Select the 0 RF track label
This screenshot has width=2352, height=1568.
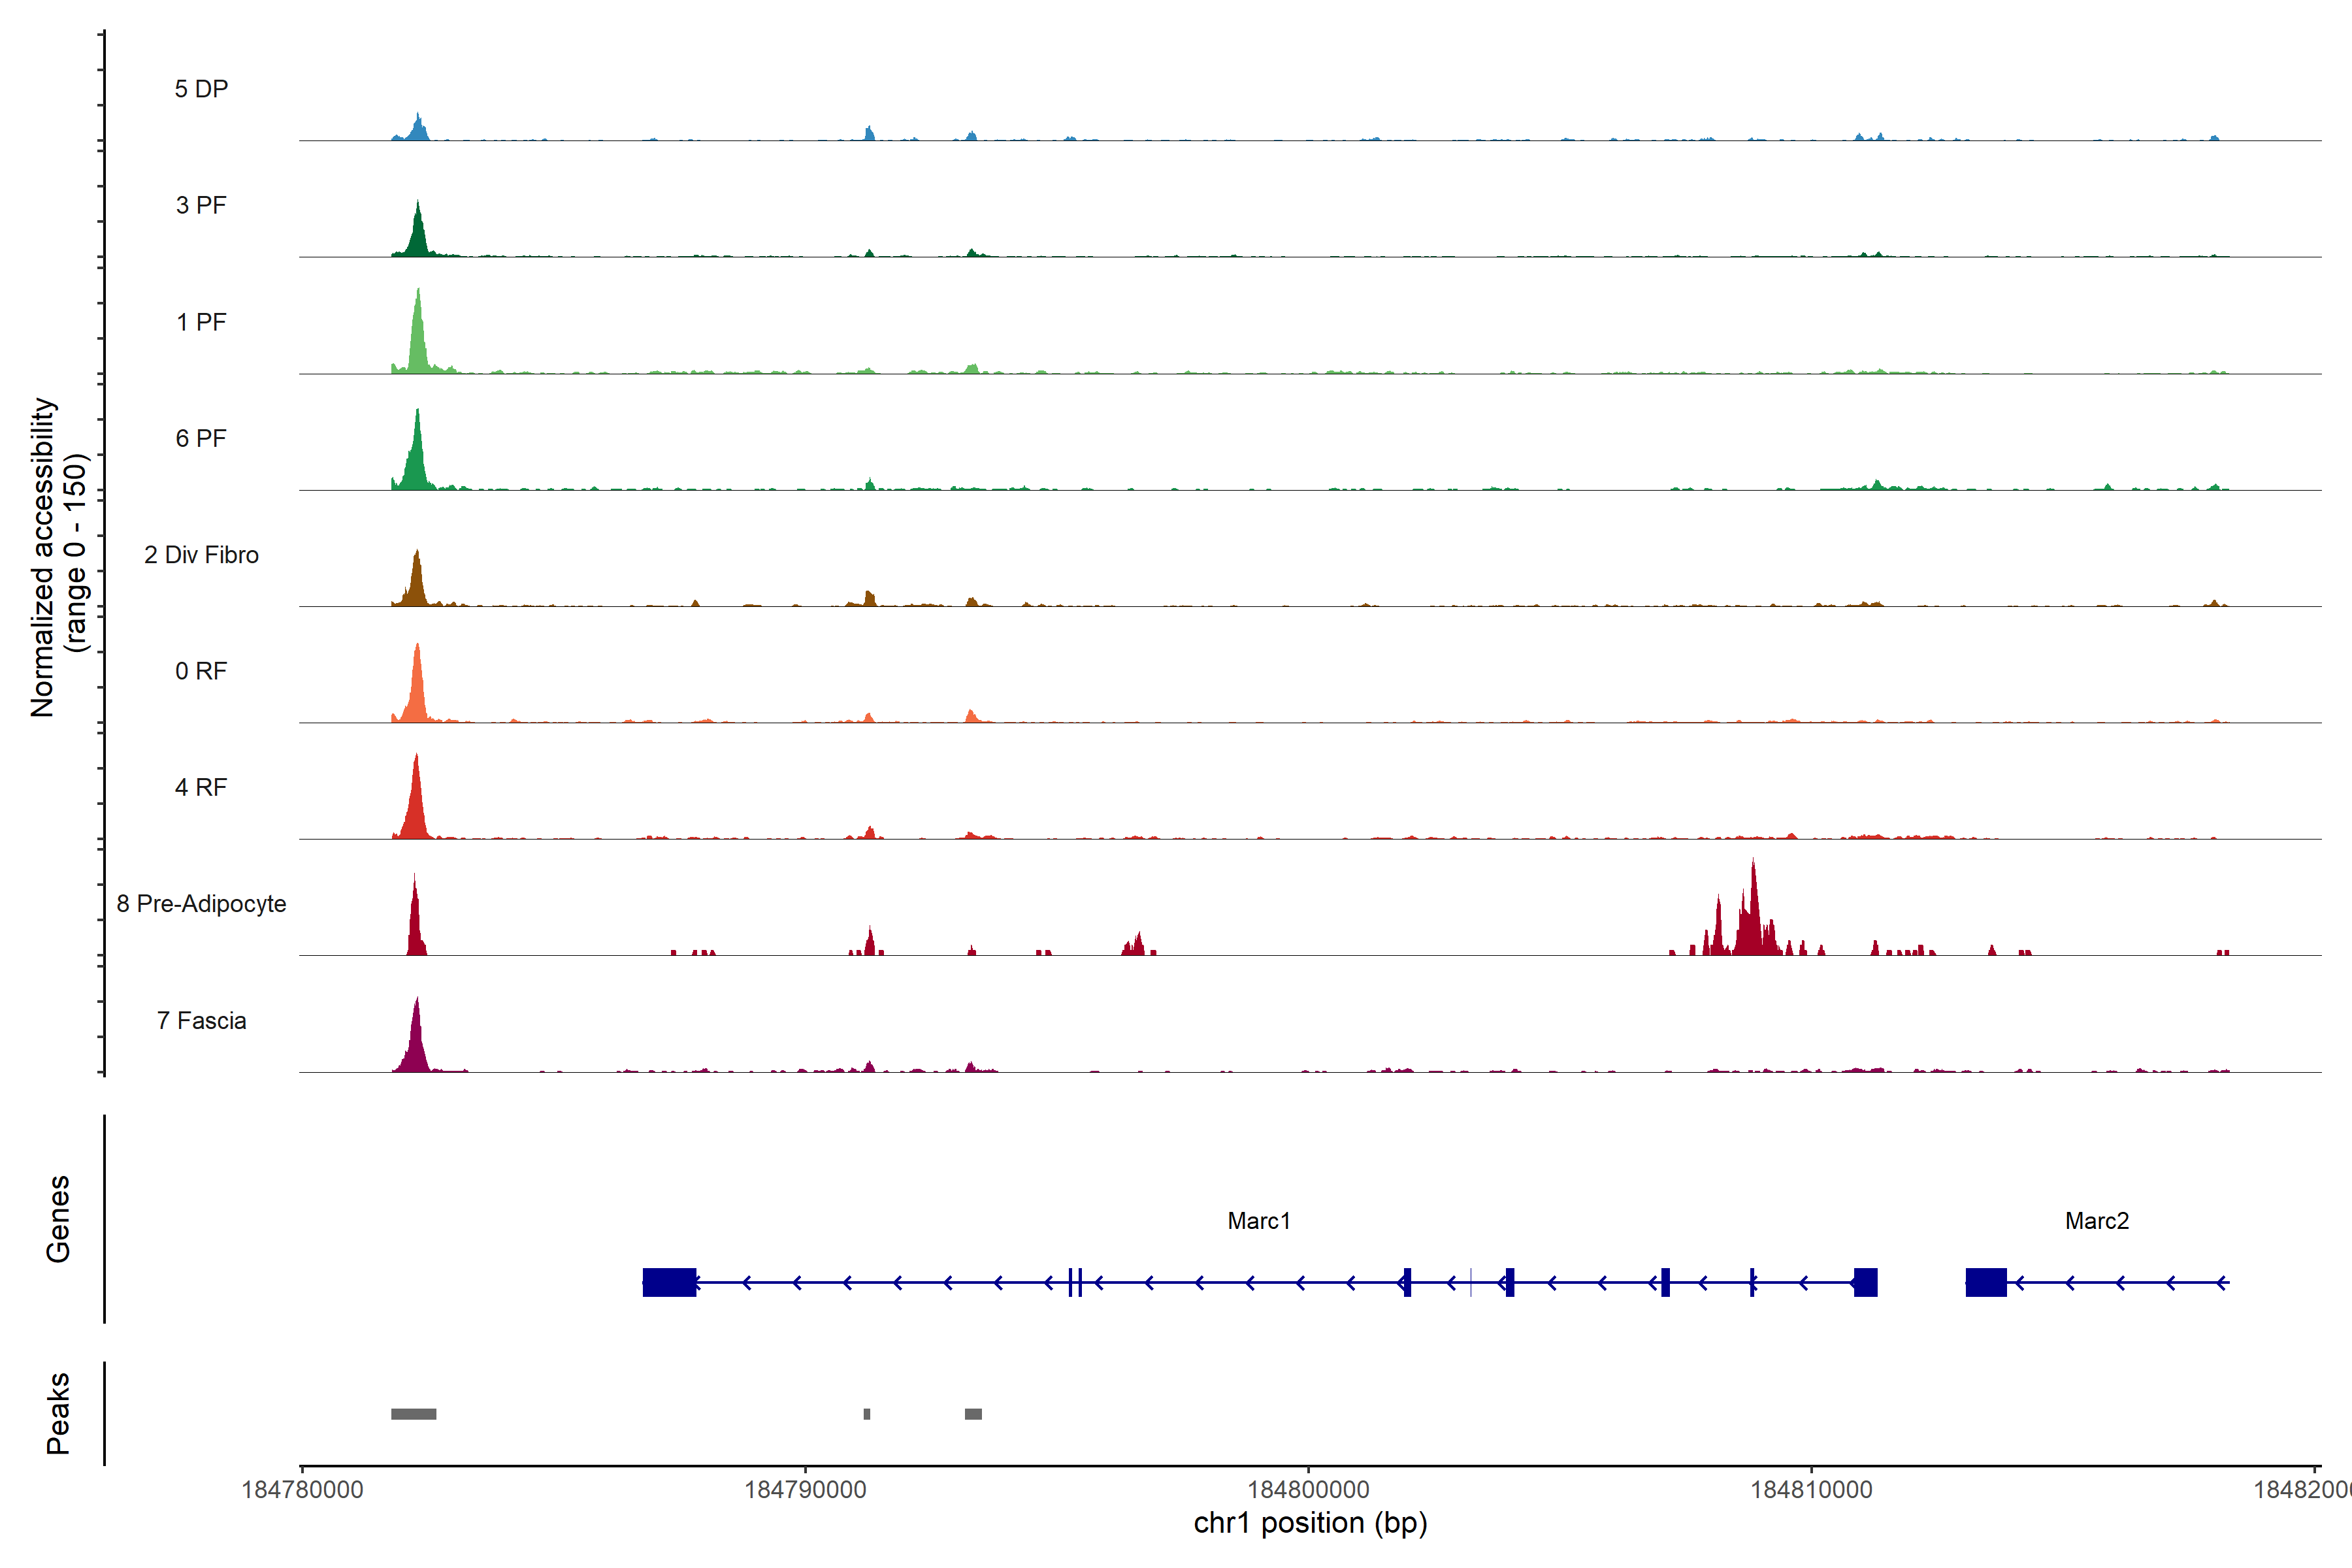pyautogui.click(x=201, y=671)
